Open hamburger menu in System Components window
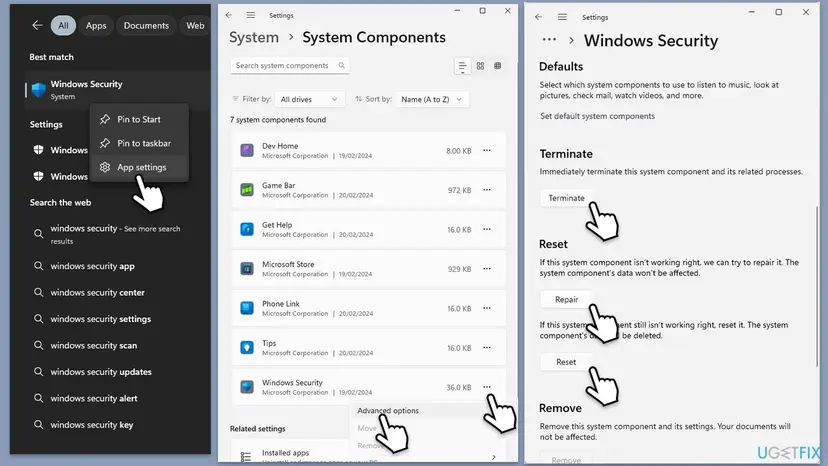The height and width of the screenshot is (466, 828). pyautogui.click(x=251, y=15)
